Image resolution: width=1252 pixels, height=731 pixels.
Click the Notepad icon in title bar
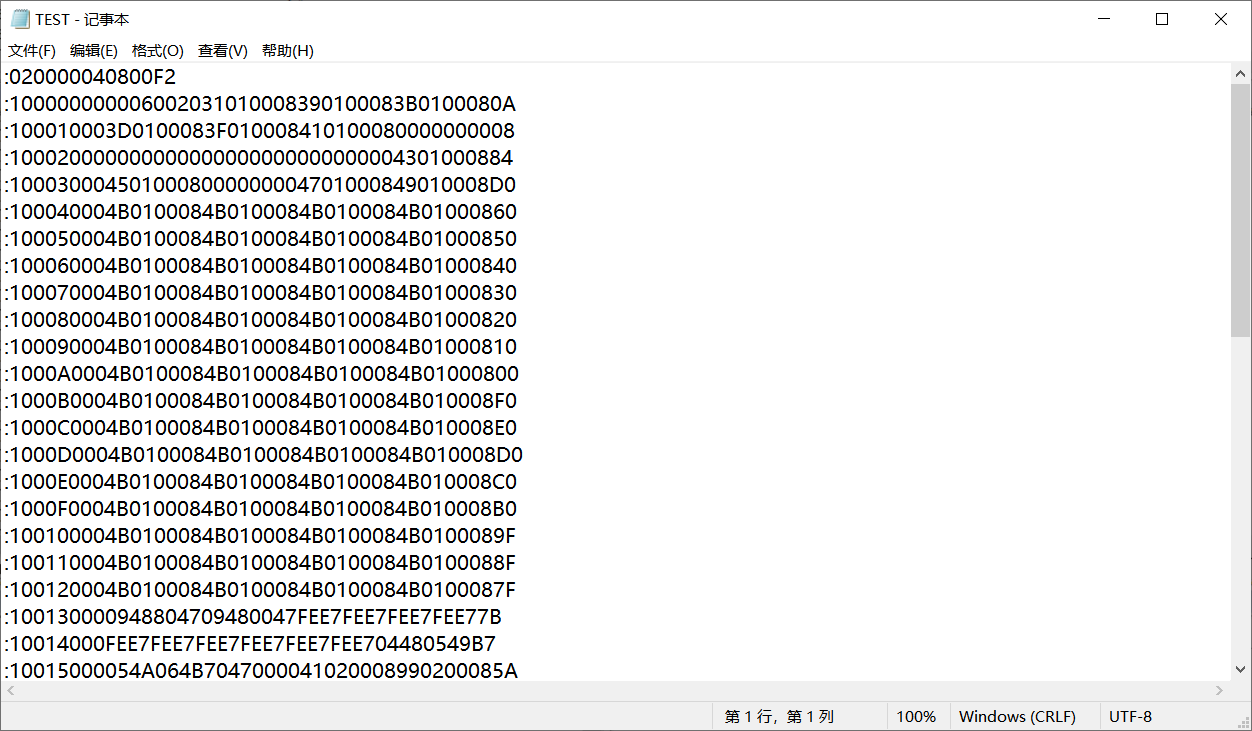coord(20,19)
